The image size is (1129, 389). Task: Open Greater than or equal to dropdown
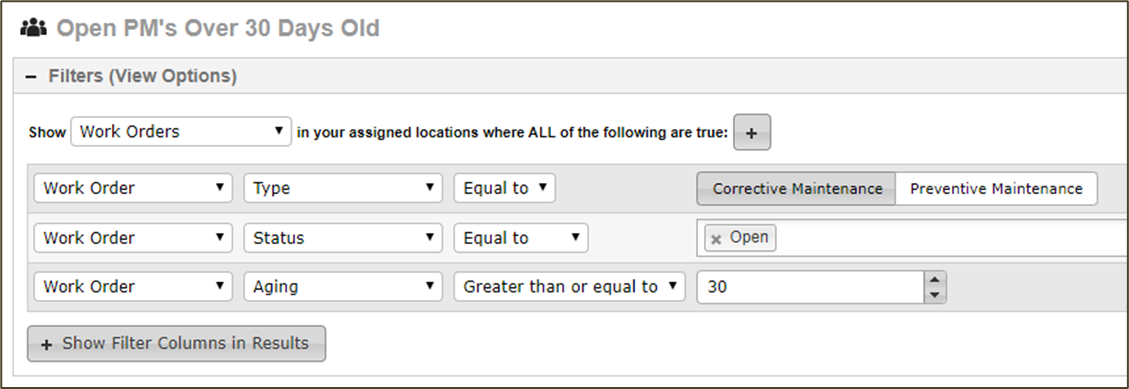click(x=570, y=287)
